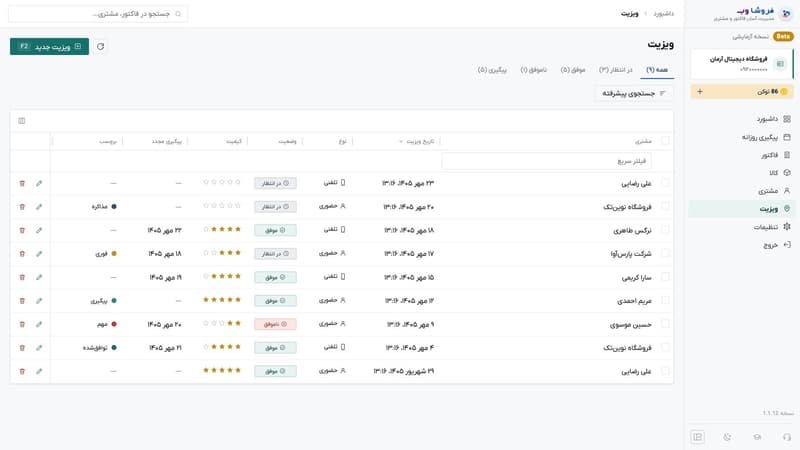
Task: Toggle dark theme icon at sidebar bottom
Action: pyautogui.click(x=727, y=437)
